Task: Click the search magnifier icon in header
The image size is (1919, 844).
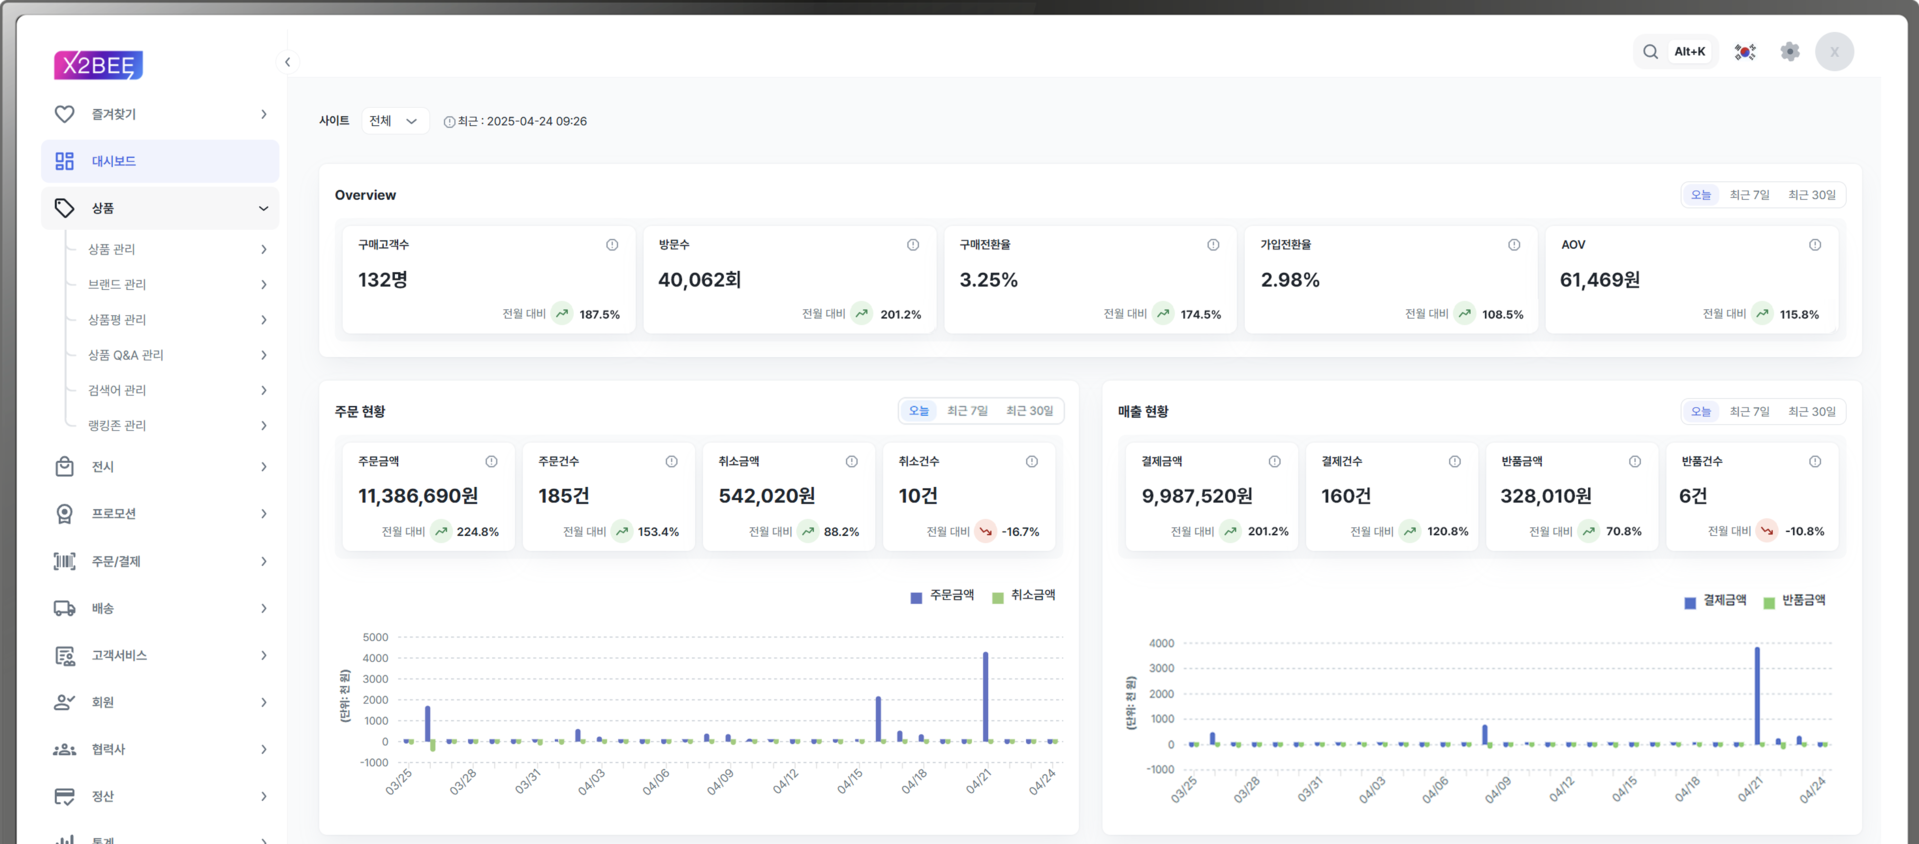Action: pyautogui.click(x=1650, y=52)
